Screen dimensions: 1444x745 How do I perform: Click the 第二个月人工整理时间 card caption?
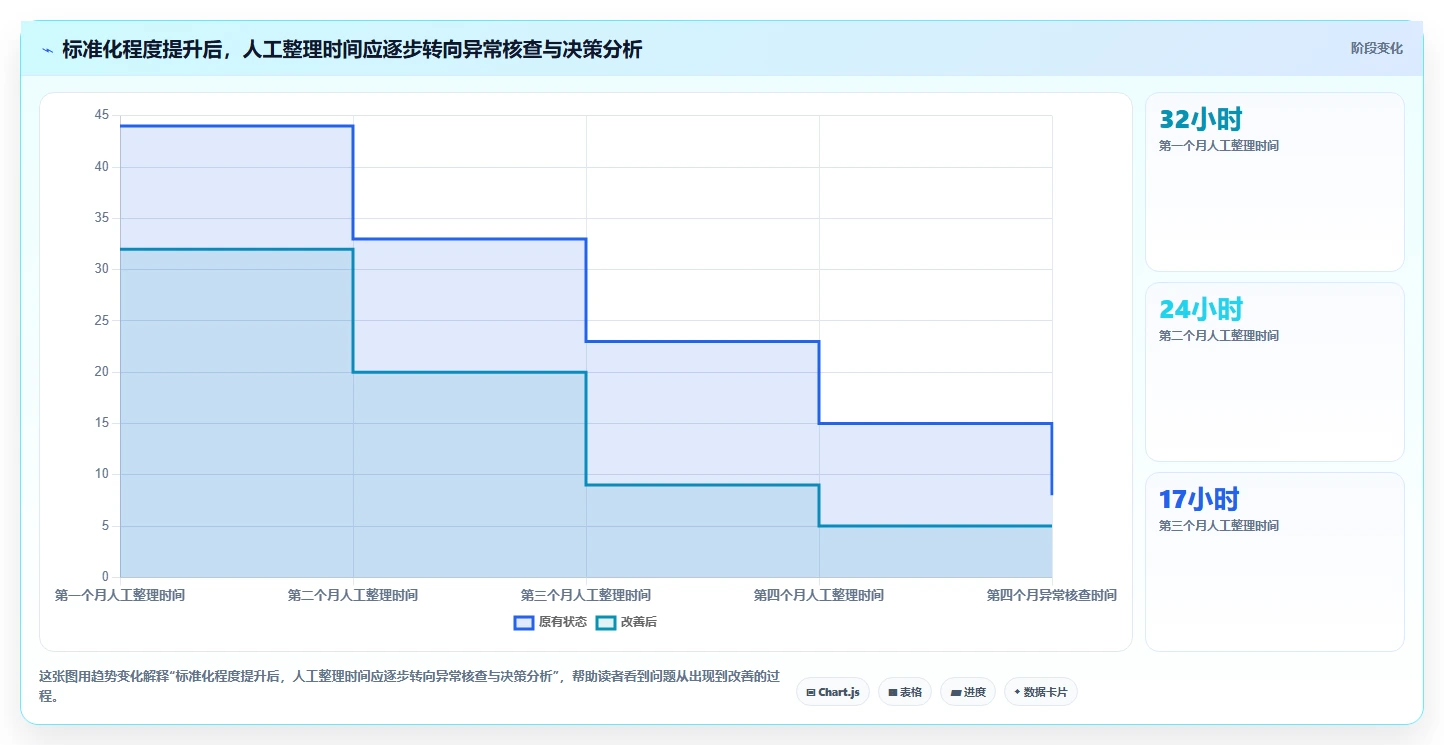click(x=1218, y=336)
